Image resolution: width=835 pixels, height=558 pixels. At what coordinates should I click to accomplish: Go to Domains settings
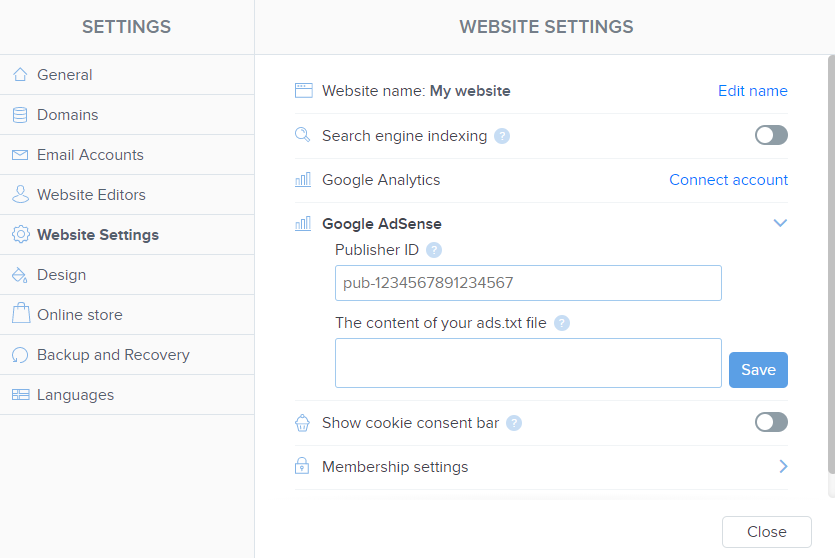coord(127,114)
